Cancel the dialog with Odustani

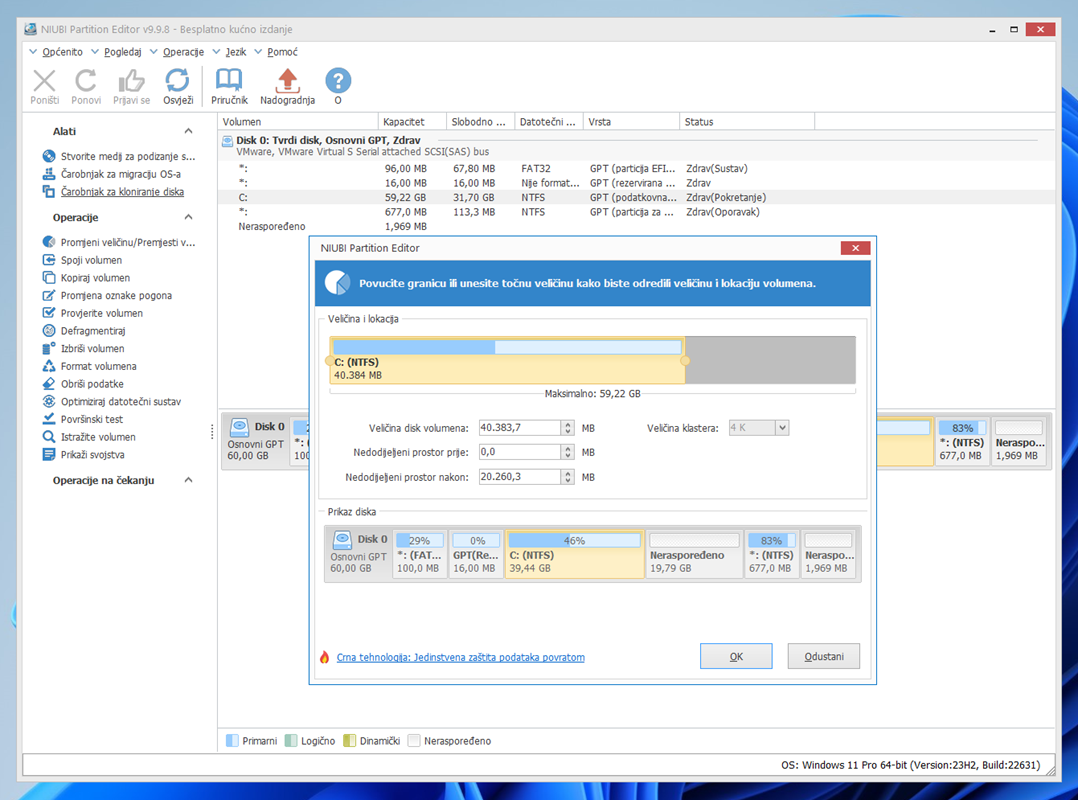pyautogui.click(x=823, y=657)
